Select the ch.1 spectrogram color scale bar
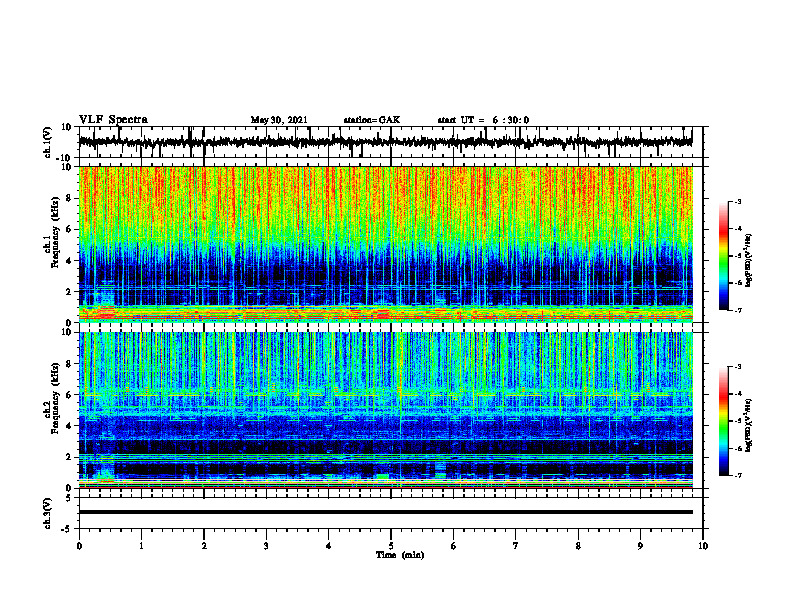 point(723,256)
